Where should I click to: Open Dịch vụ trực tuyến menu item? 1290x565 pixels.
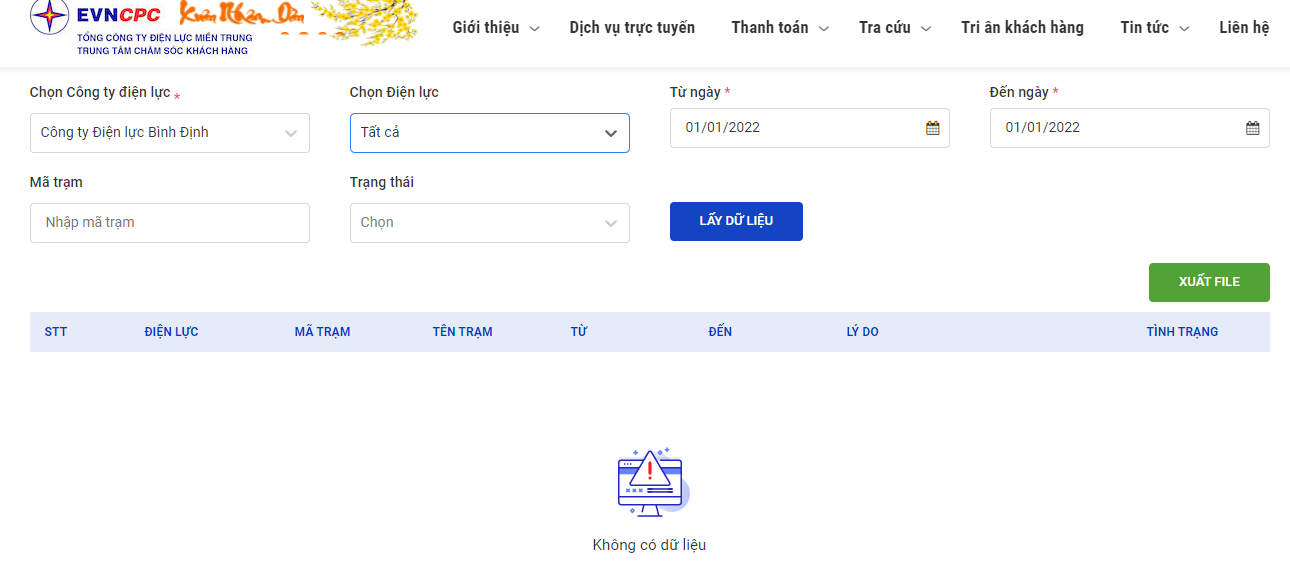pos(632,28)
